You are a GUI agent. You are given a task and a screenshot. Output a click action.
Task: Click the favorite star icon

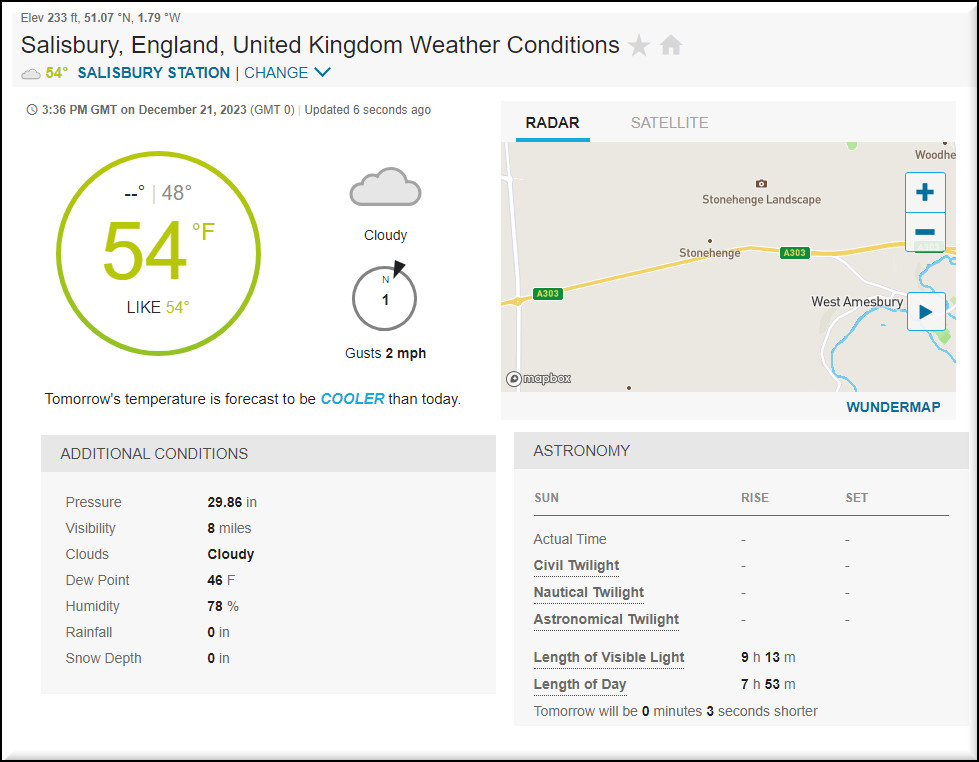pyautogui.click(x=639, y=46)
